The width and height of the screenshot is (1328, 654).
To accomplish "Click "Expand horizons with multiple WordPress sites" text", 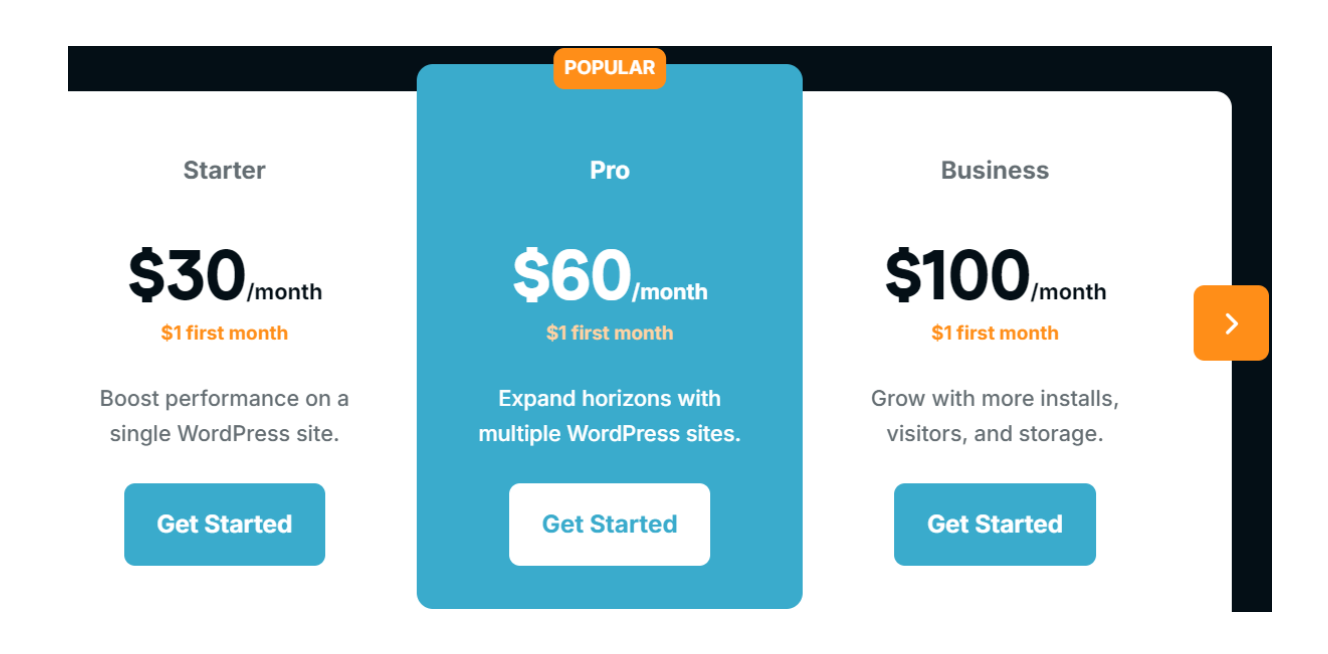I will point(609,416).
